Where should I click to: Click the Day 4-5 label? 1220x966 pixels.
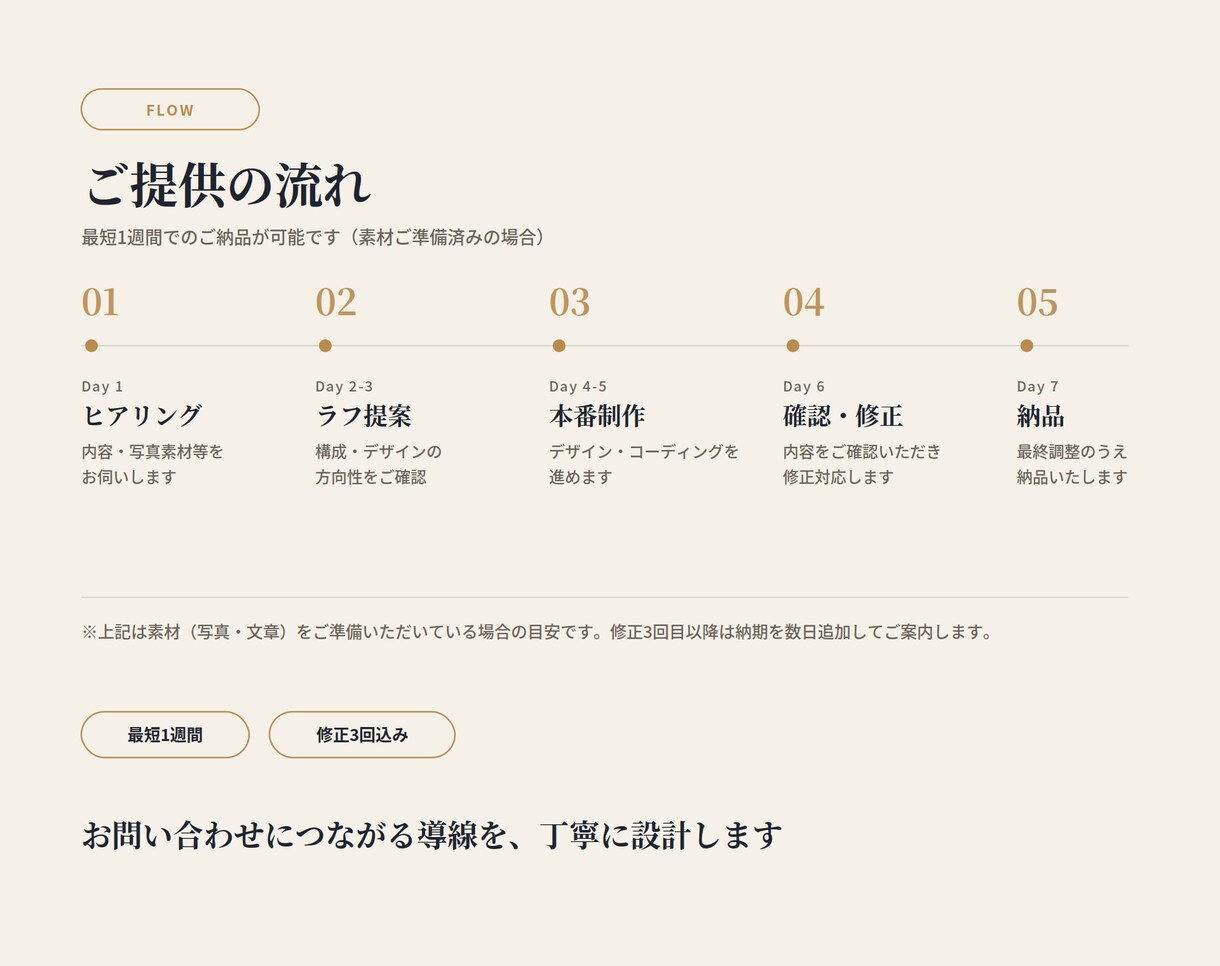(x=578, y=386)
